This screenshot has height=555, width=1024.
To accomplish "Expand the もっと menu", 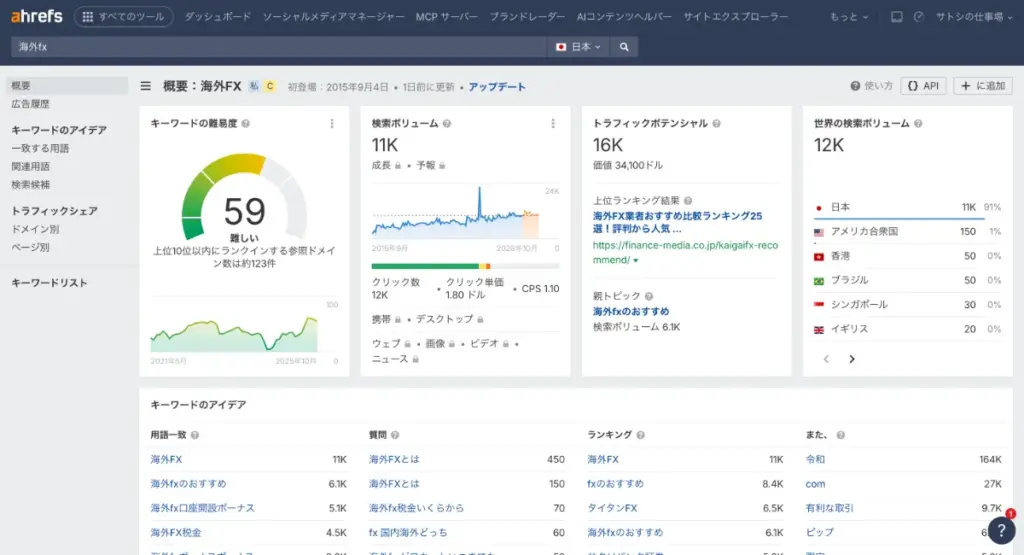I will click(x=849, y=18).
